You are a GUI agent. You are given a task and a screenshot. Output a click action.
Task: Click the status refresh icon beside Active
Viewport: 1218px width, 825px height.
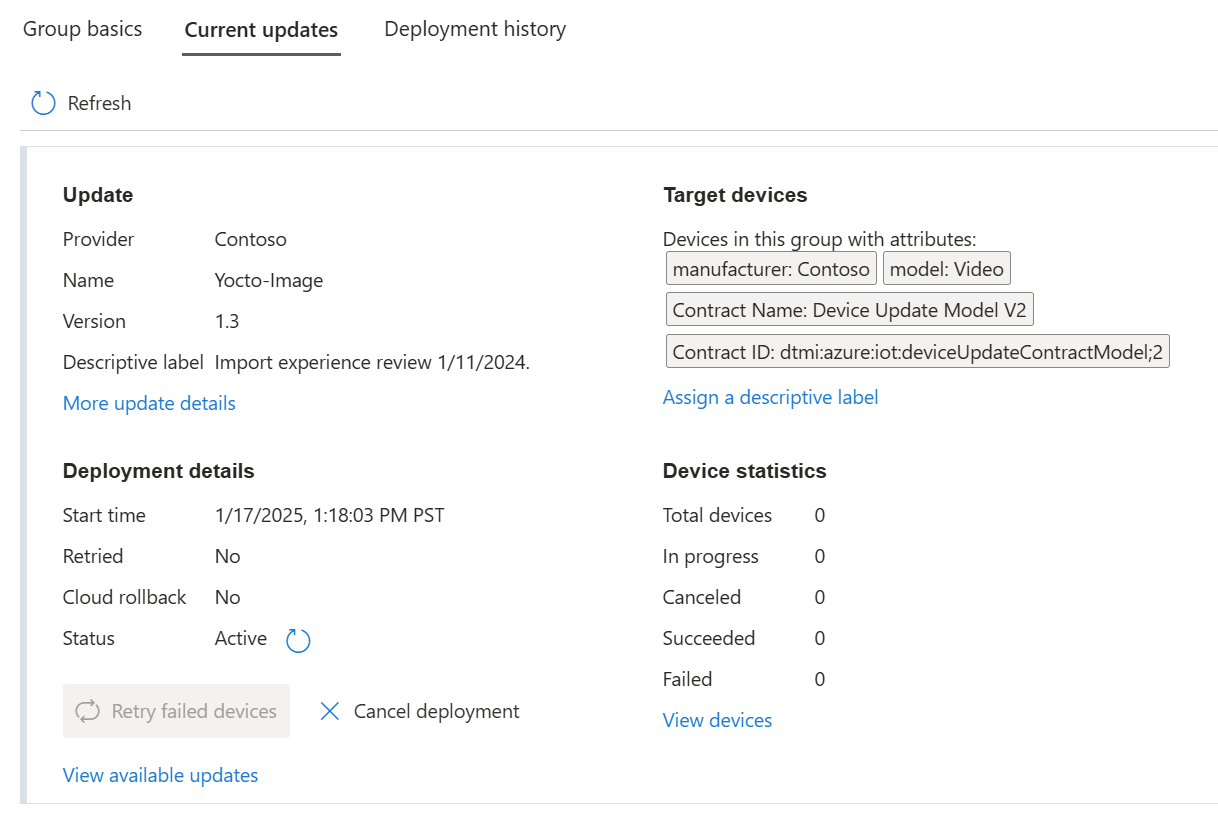coord(298,640)
